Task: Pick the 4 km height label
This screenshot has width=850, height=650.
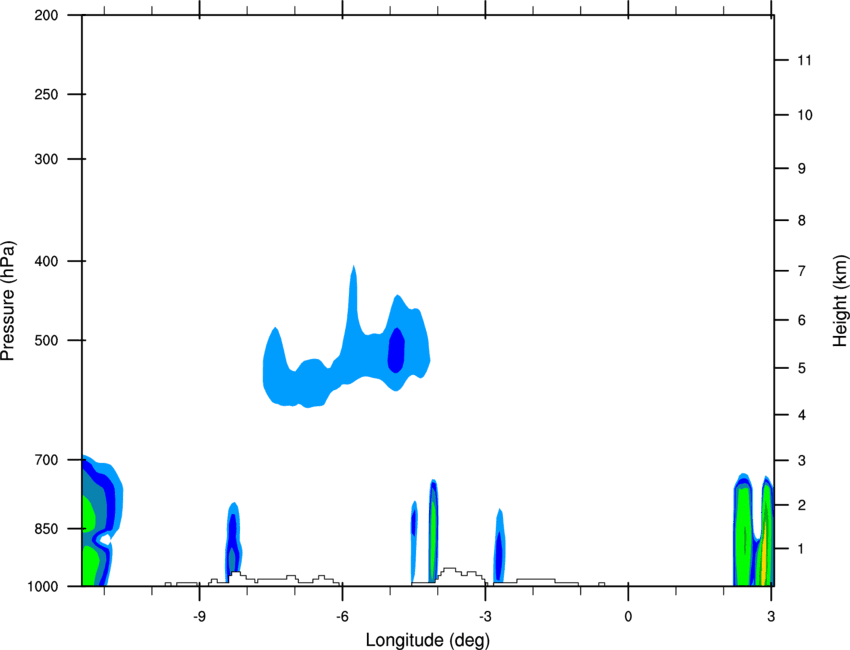Action: pyautogui.click(x=802, y=415)
